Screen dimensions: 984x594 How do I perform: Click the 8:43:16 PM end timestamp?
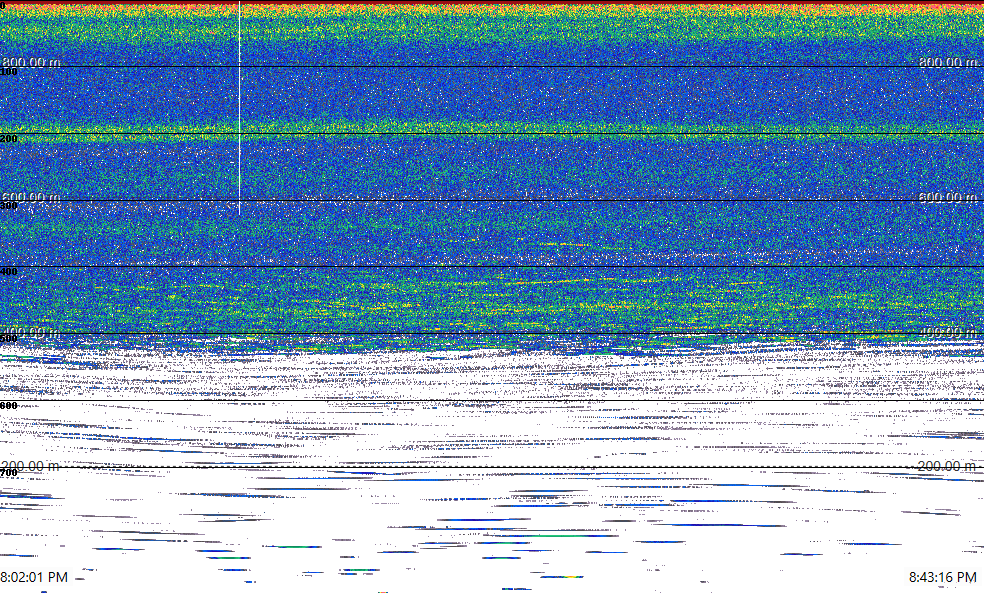click(943, 577)
